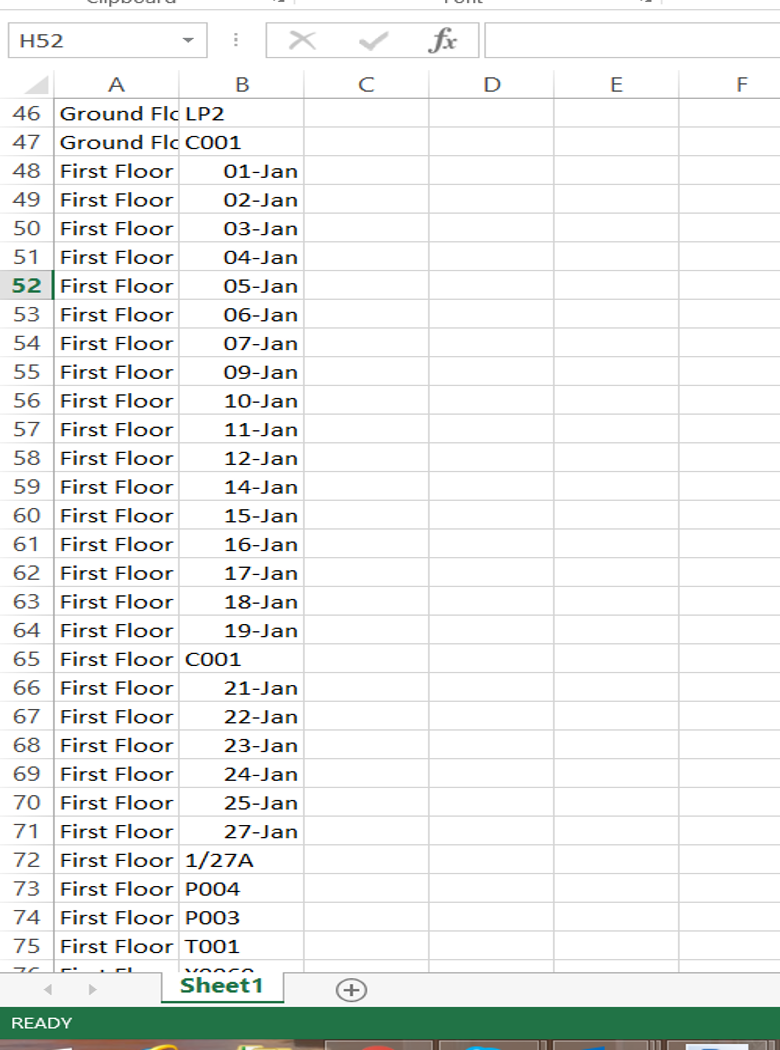Click the previous sheet navigation arrow
The image size is (780, 1050).
[48, 989]
